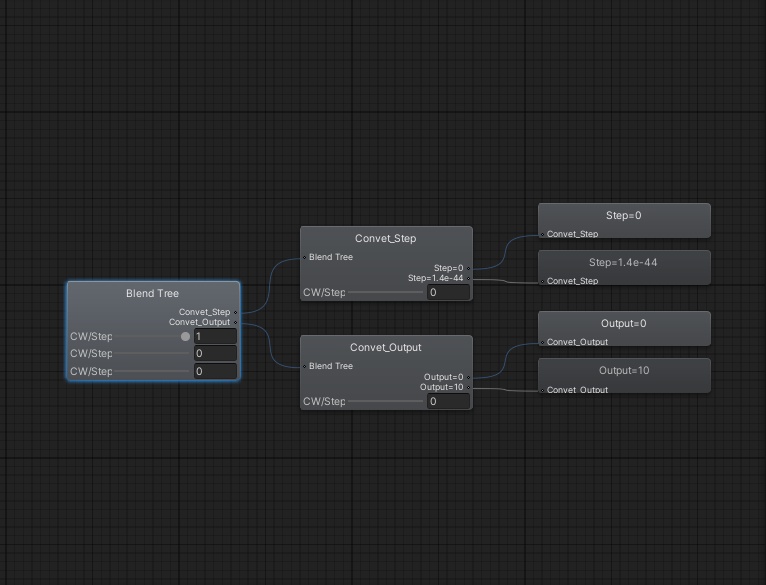This screenshot has height=585, width=766.
Task: Click the Output=0 output port on Convet_Output
Action: (x=468, y=377)
